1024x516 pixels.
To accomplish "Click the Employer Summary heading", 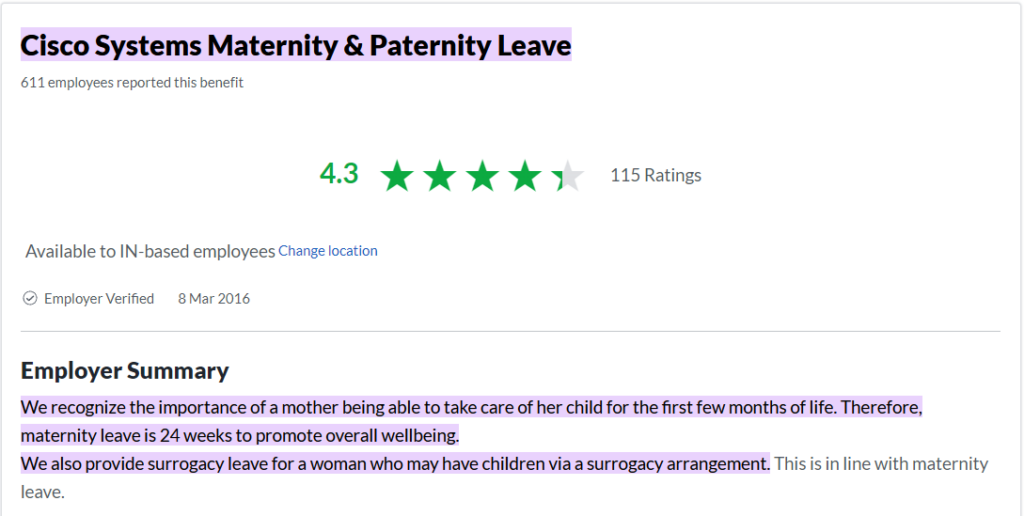I will coord(125,371).
